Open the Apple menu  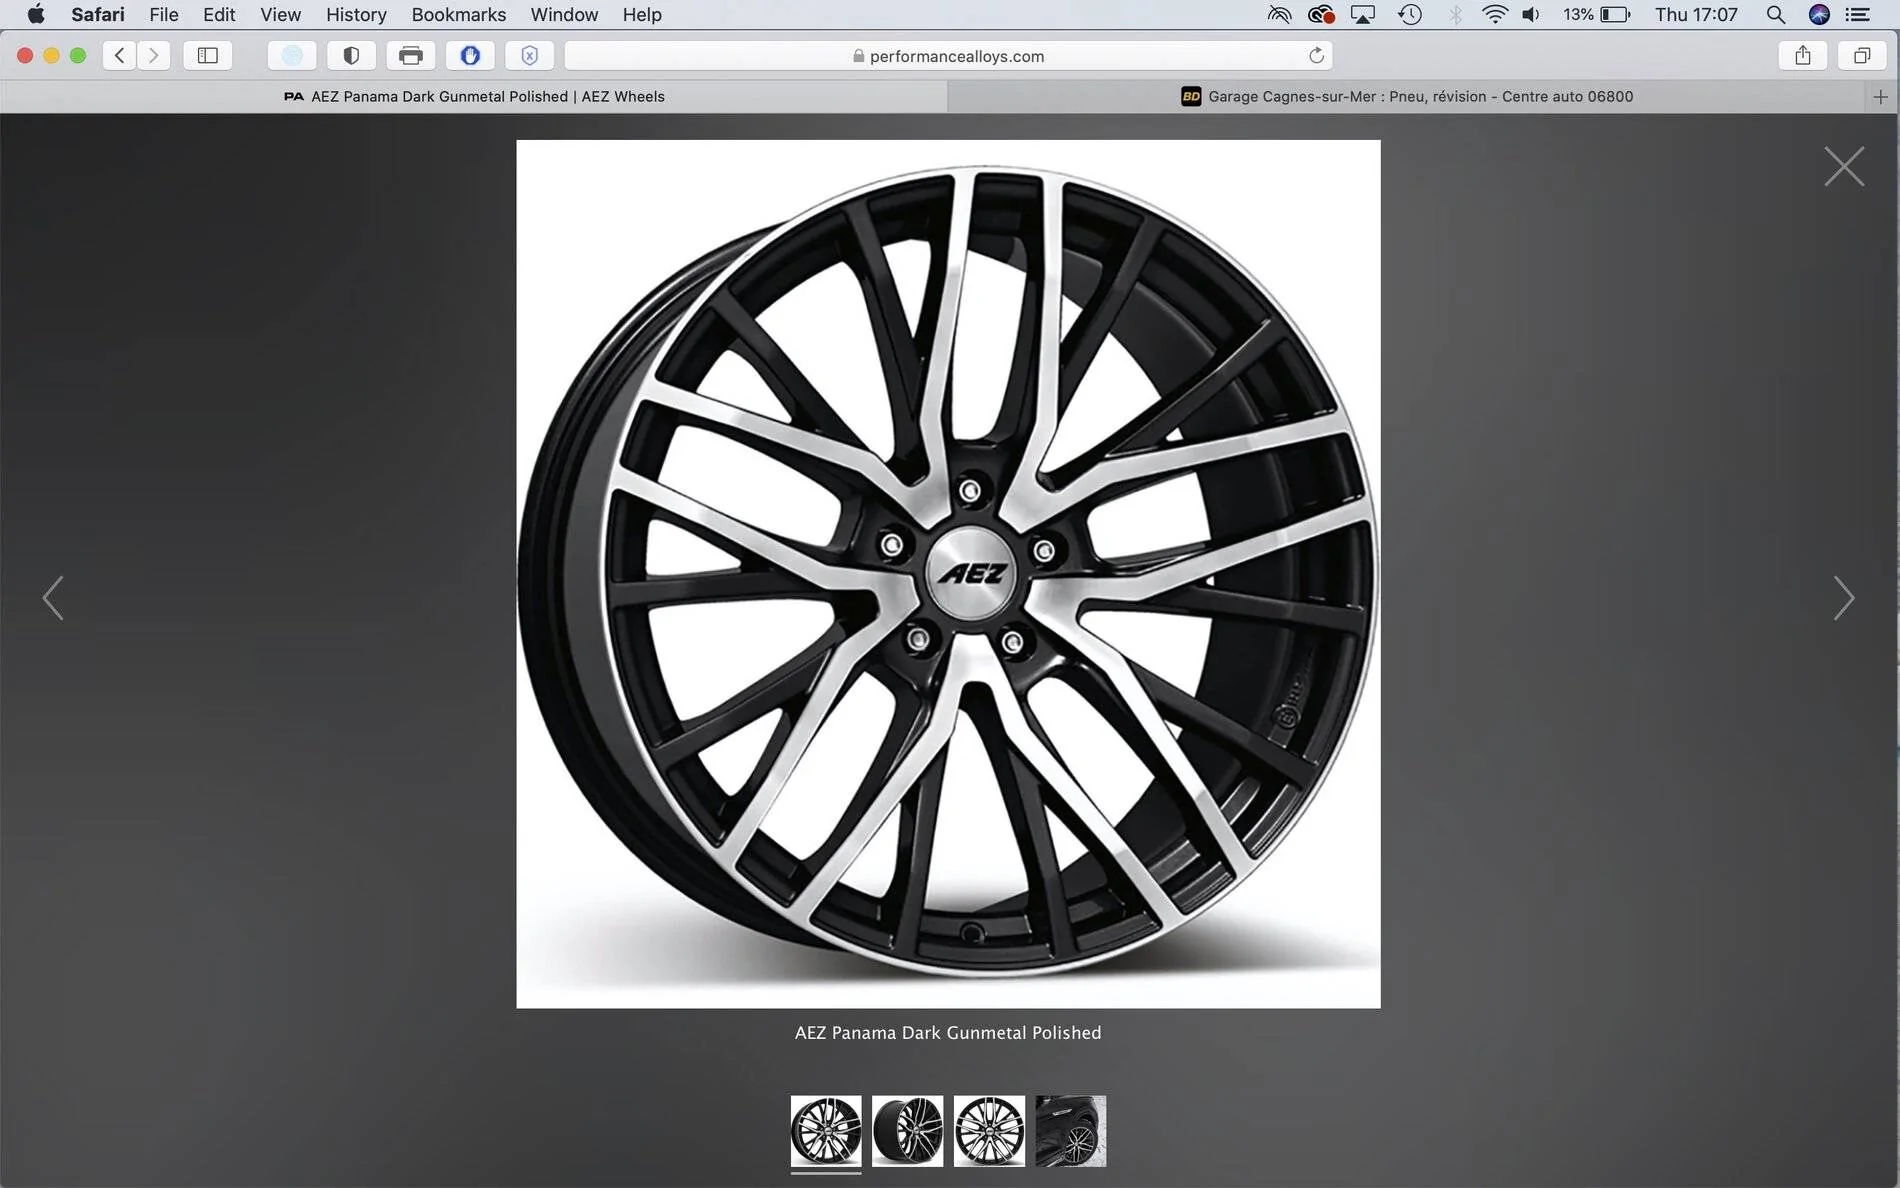pos(36,14)
